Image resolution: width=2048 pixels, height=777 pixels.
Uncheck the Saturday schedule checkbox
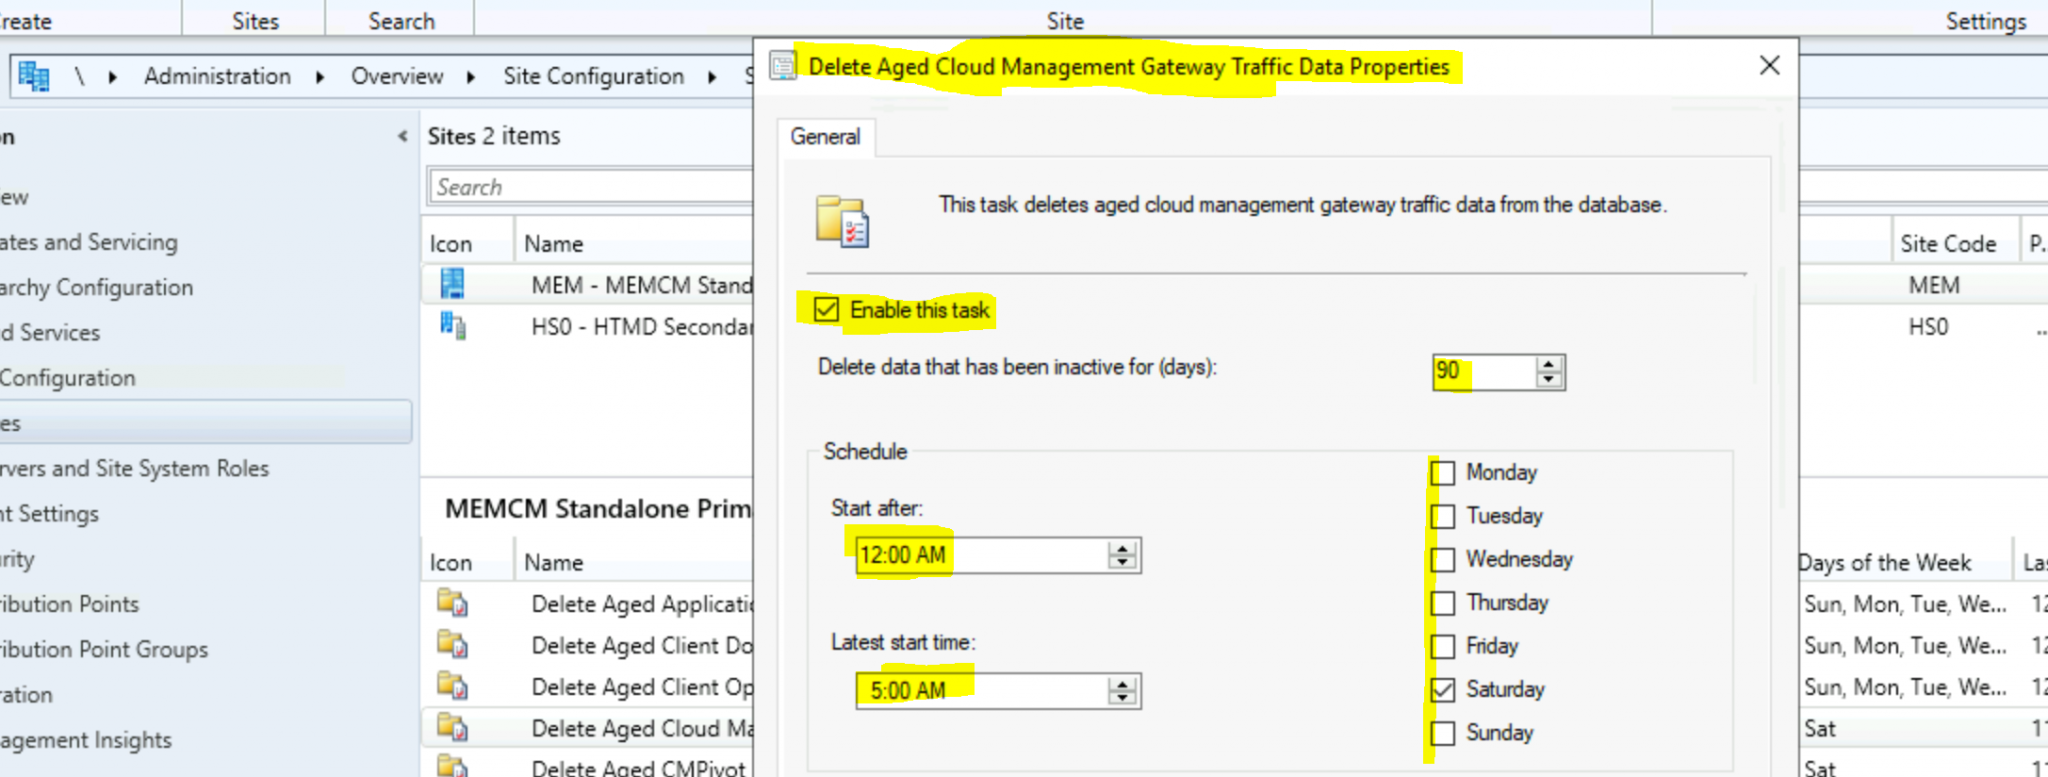point(1443,690)
